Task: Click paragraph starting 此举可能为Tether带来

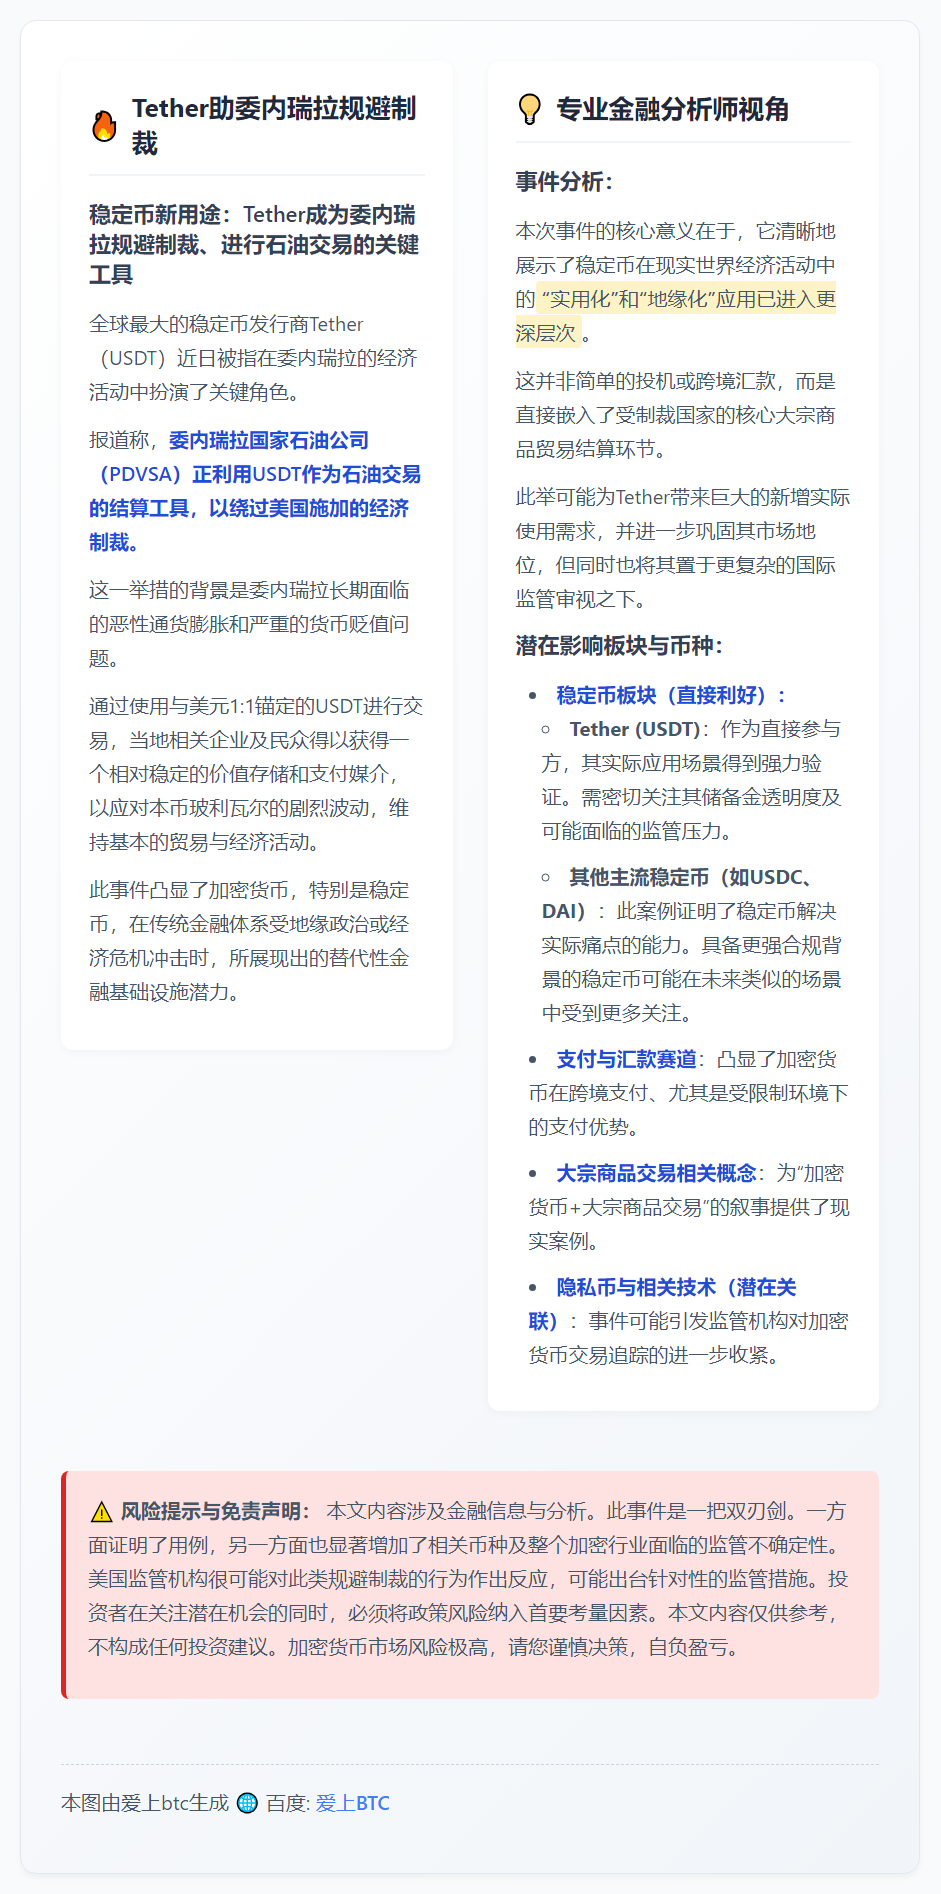Action: coord(683,548)
